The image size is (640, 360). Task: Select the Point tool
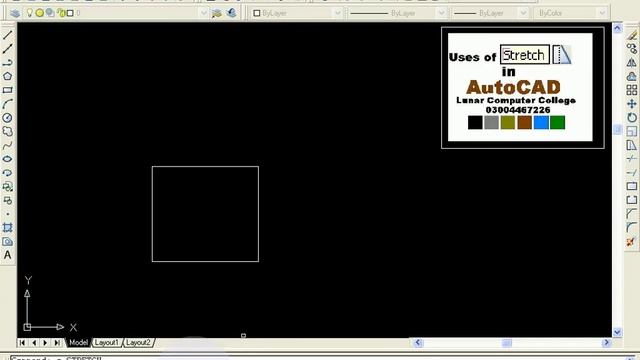(x=7, y=214)
